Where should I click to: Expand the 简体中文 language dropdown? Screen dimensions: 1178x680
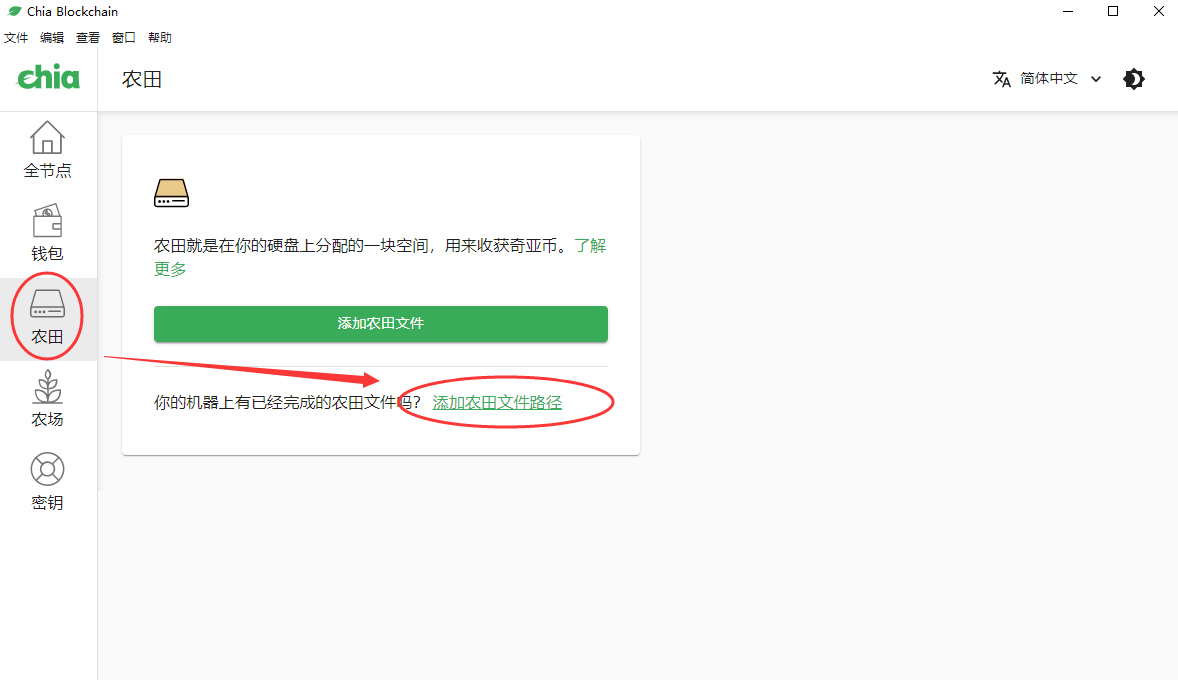click(x=1049, y=79)
